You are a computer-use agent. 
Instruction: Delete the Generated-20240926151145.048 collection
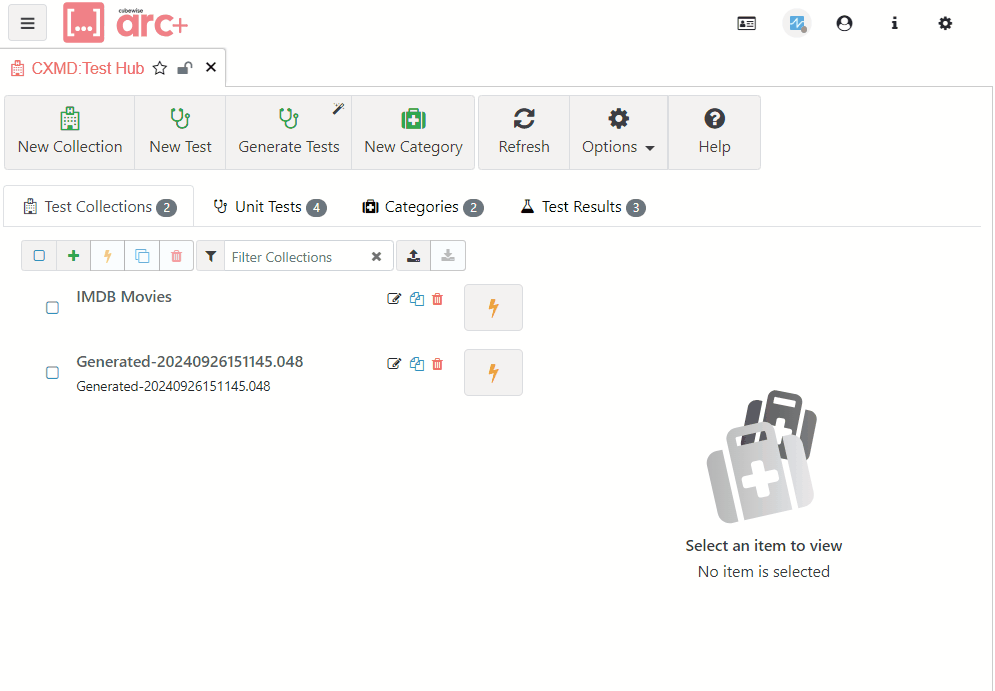point(437,364)
